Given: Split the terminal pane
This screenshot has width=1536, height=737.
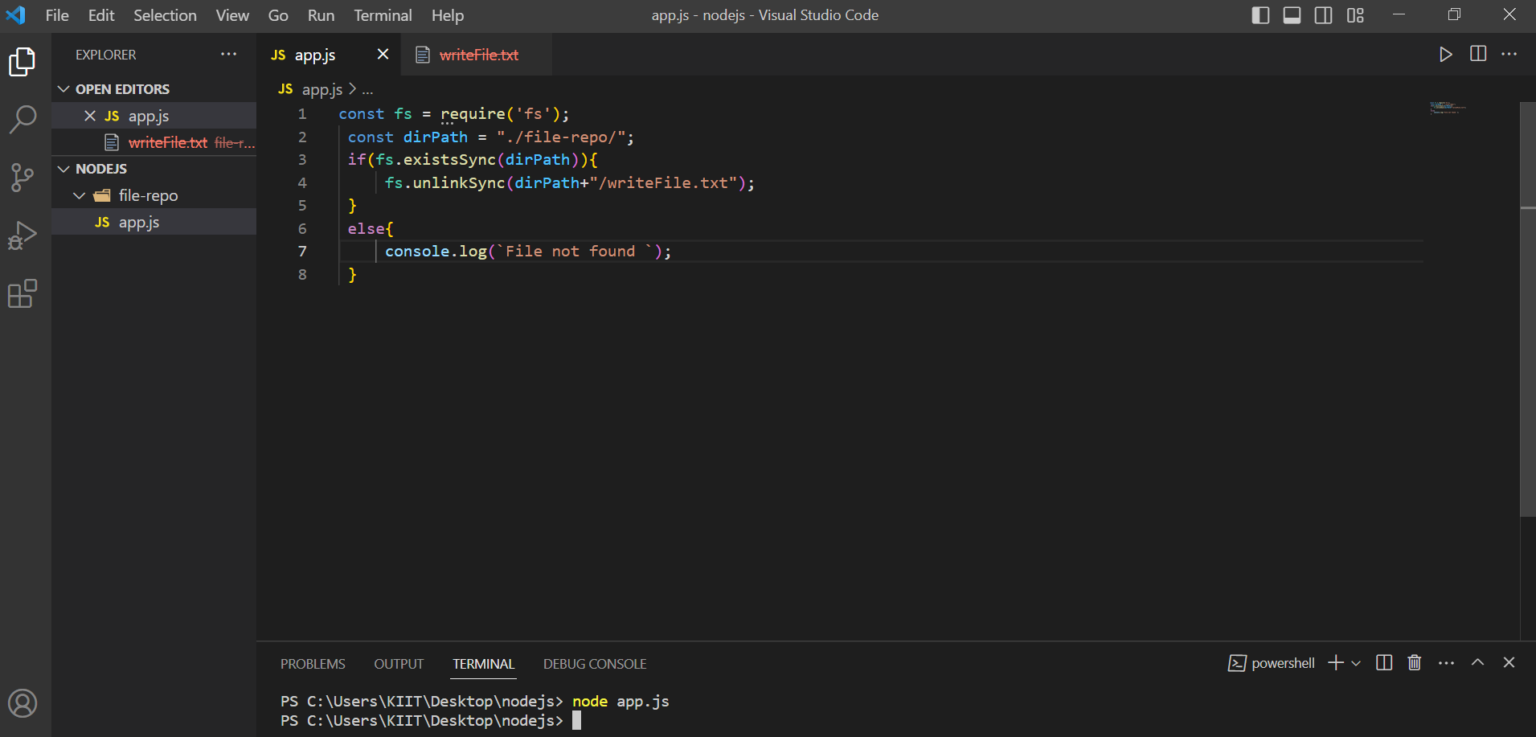Looking at the screenshot, I should coord(1383,662).
